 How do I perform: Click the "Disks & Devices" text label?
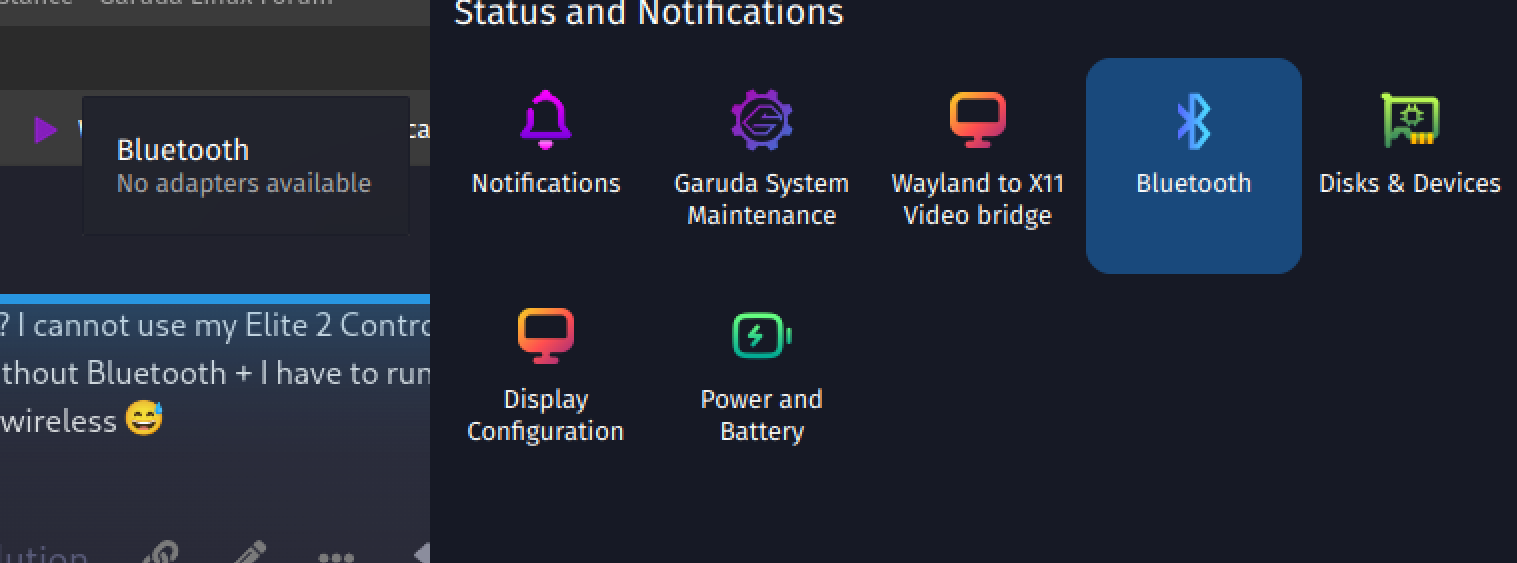tap(1410, 183)
